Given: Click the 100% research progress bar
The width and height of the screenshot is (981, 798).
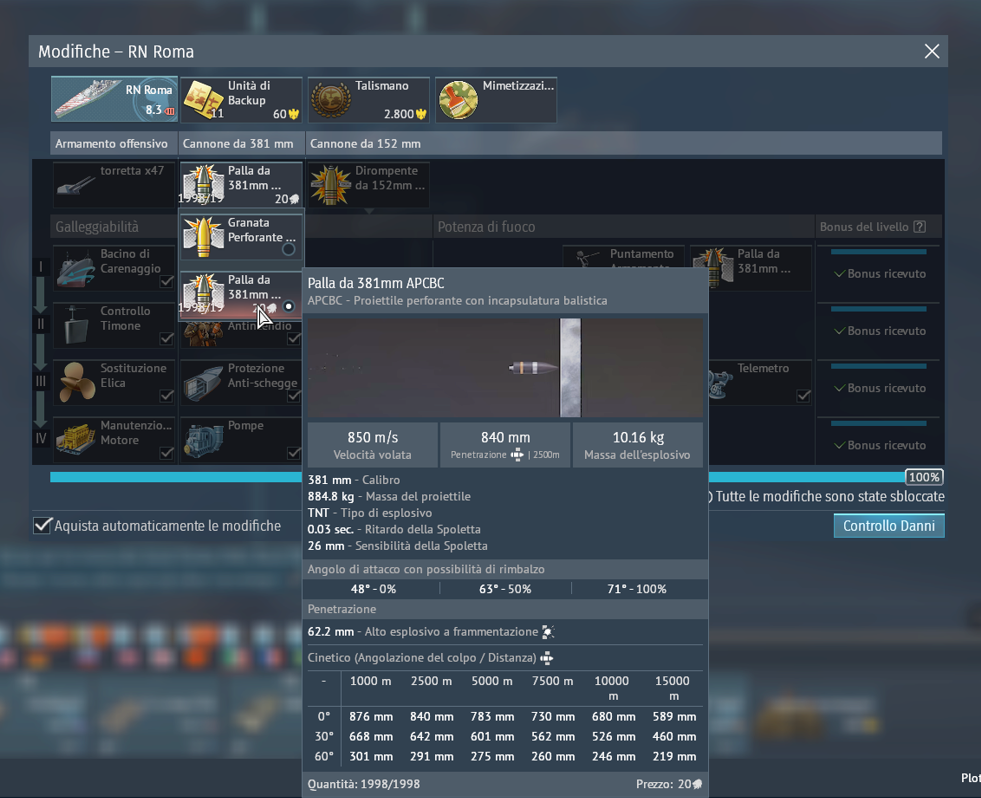Looking at the screenshot, I should point(922,477).
